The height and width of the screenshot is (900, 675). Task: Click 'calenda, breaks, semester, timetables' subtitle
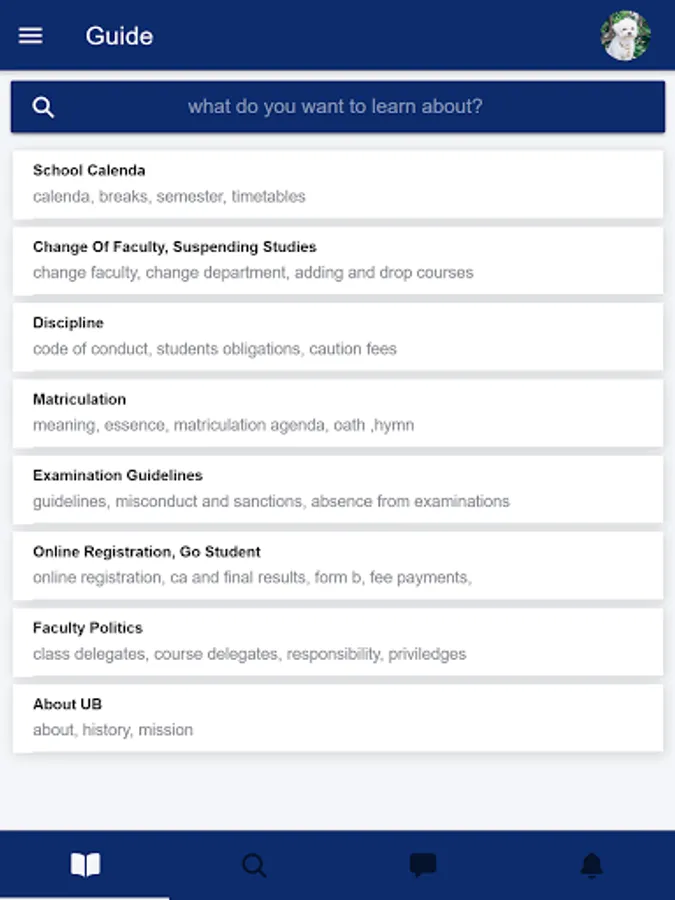pyautogui.click(x=169, y=197)
